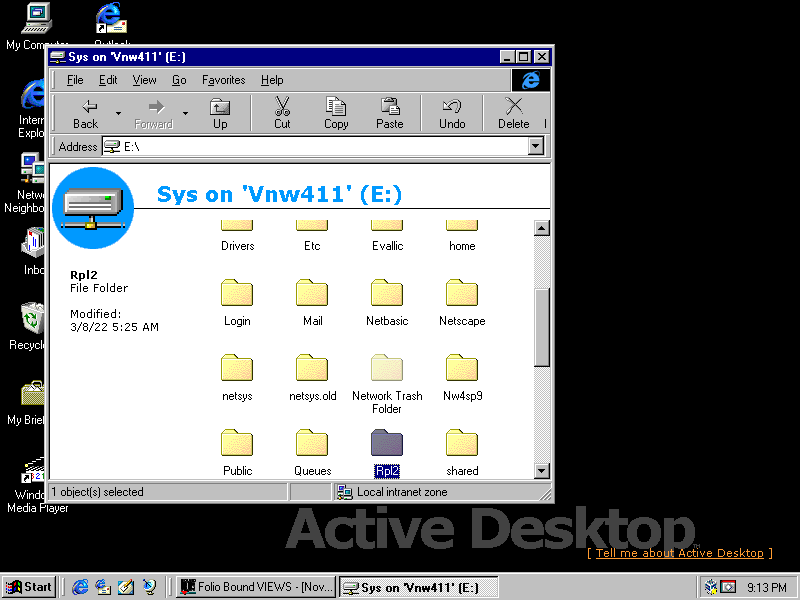The height and width of the screenshot is (600, 800).
Task: Open the View menu
Action: click(144, 80)
